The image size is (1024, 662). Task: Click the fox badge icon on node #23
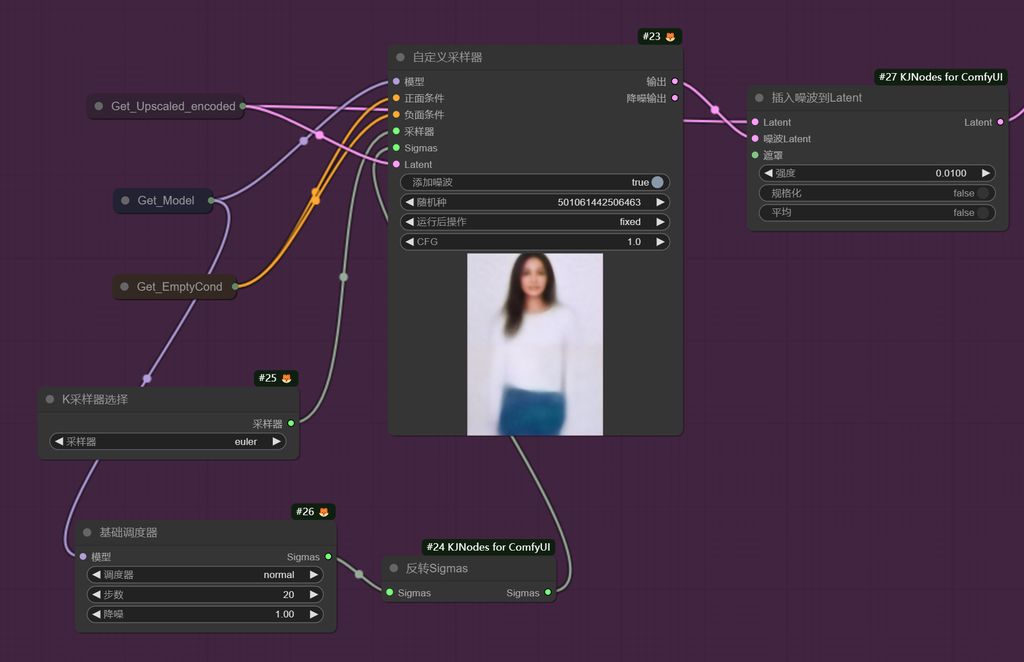pos(670,37)
